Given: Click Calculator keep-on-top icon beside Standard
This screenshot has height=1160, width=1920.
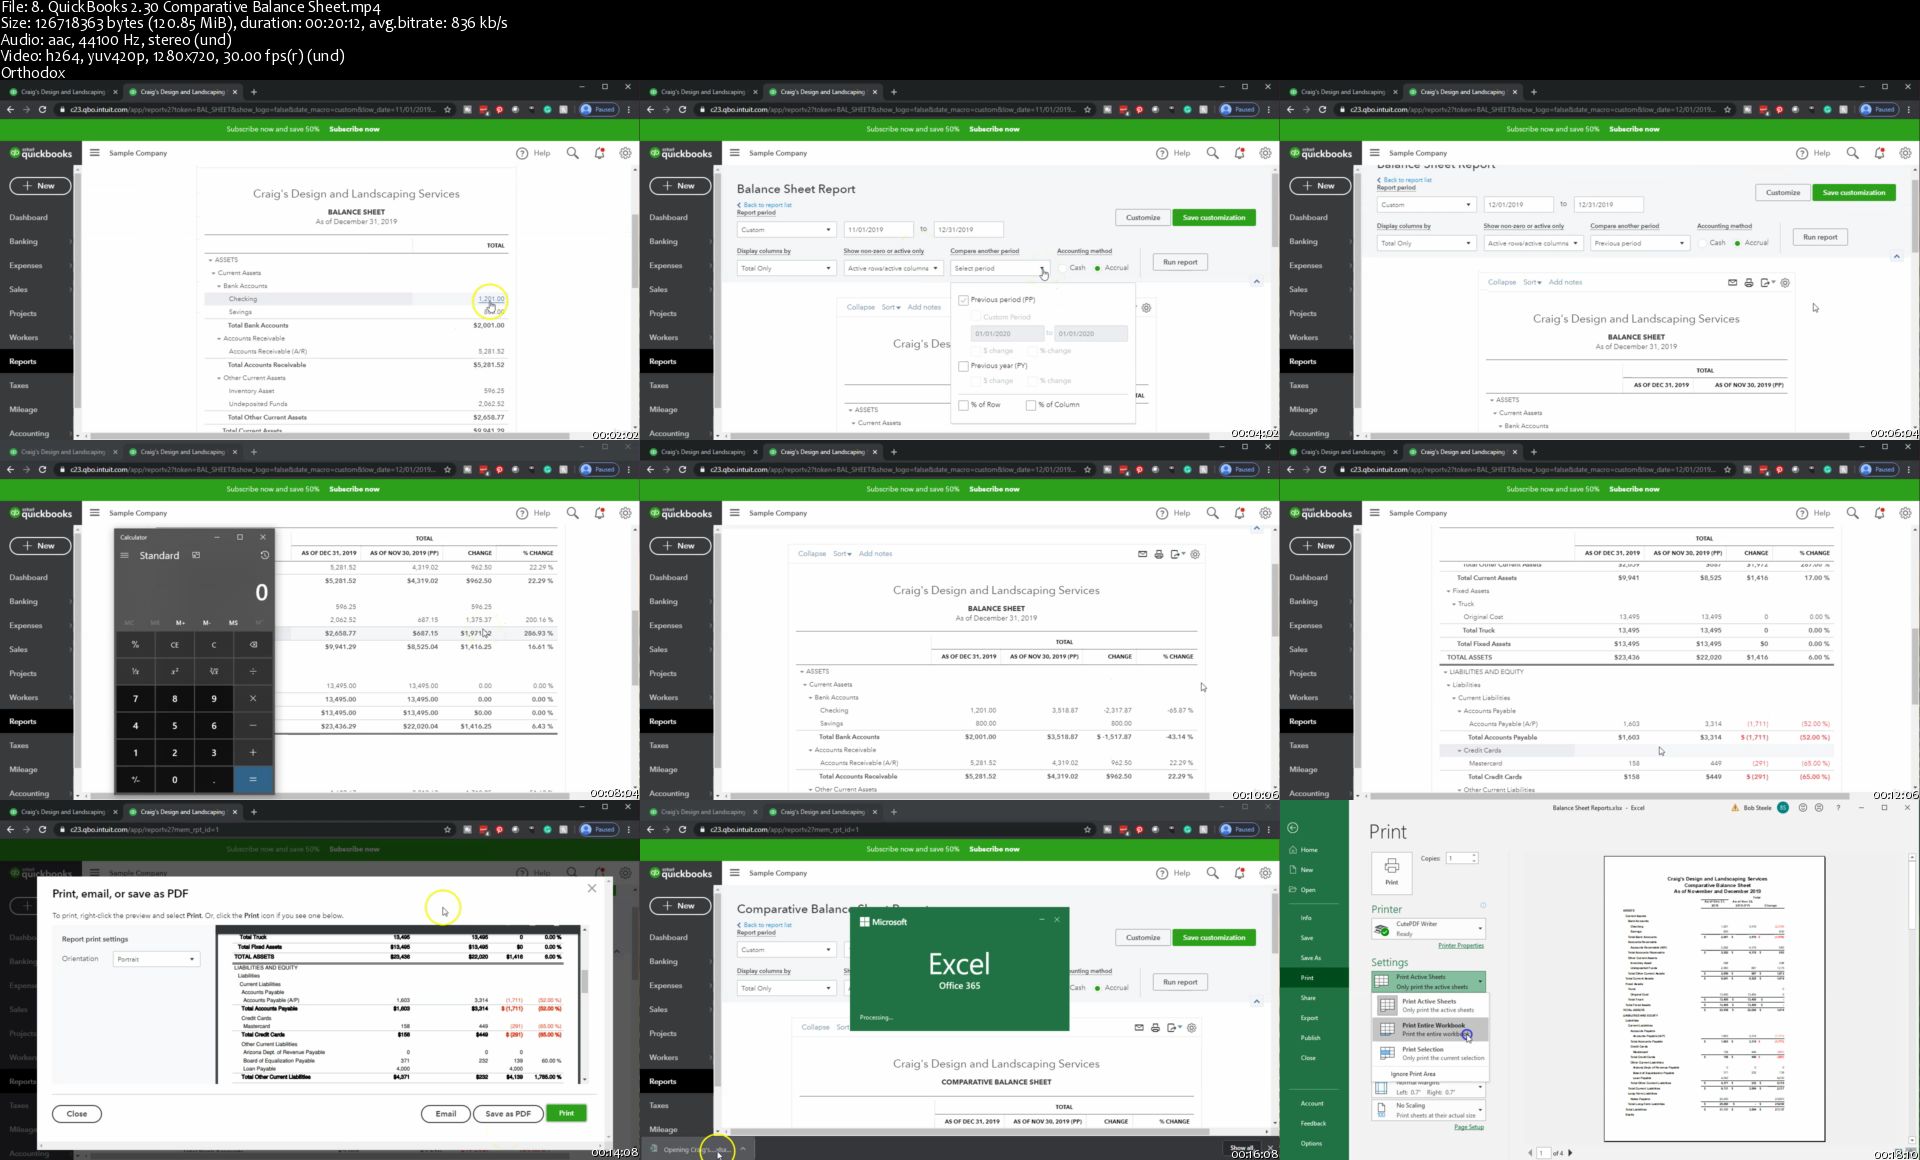Looking at the screenshot, I should point(196,555).
